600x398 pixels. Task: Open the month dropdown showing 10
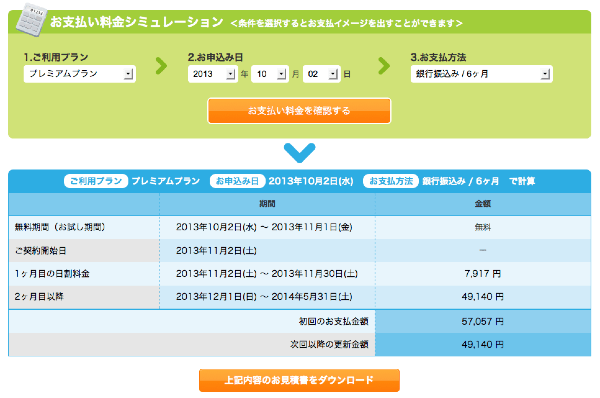pos(270,74)
